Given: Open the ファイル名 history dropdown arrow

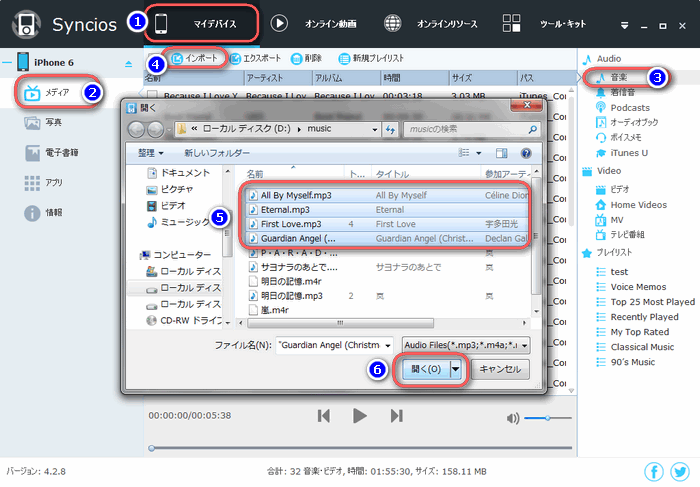Looking at the screenshot, I should [388, 345].
